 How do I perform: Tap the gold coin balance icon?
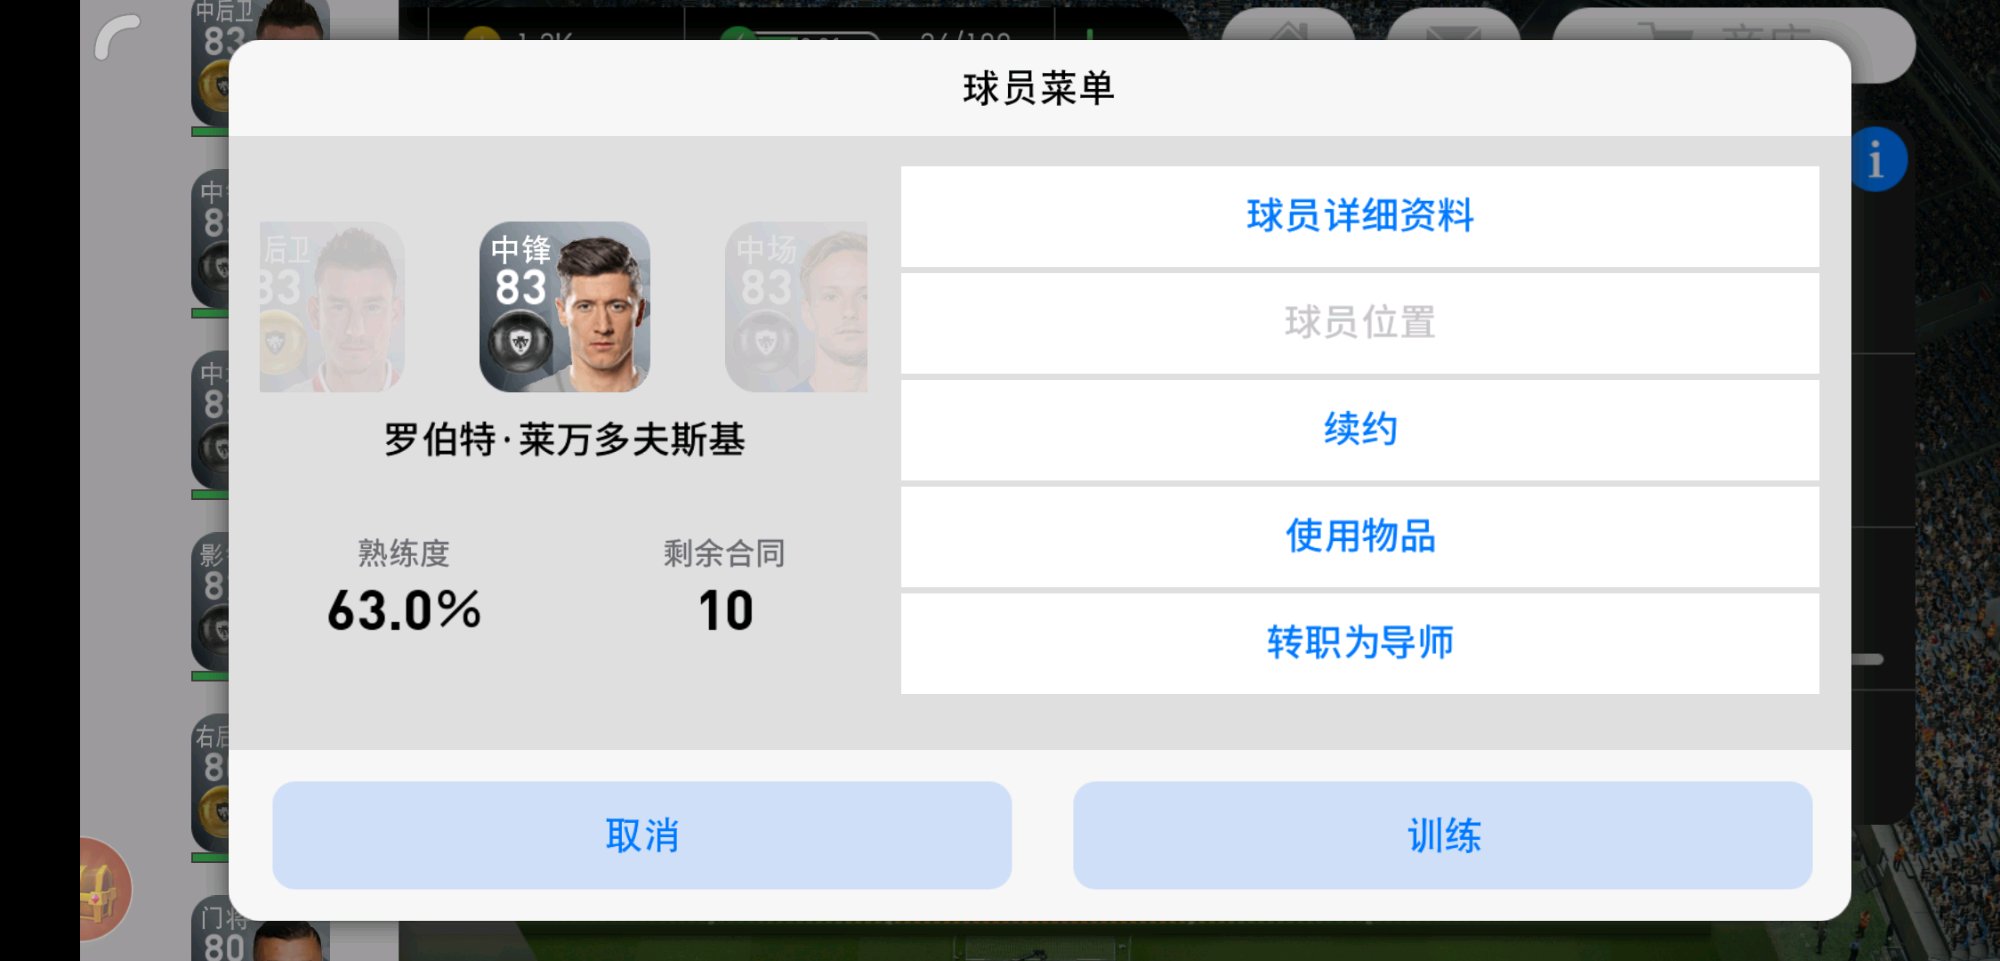[x=482, y=36]
